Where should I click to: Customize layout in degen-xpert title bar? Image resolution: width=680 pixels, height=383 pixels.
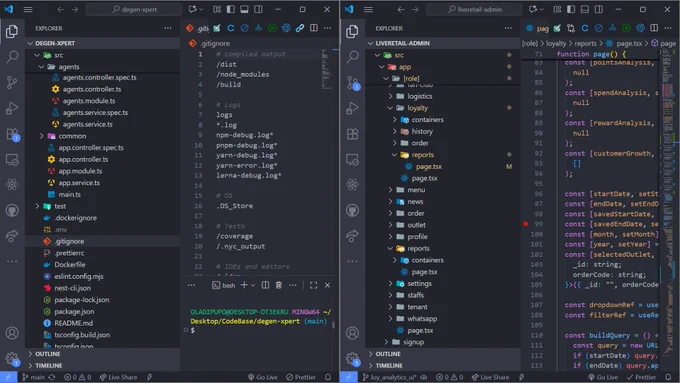pyautogui.click(x=217, y=9)
